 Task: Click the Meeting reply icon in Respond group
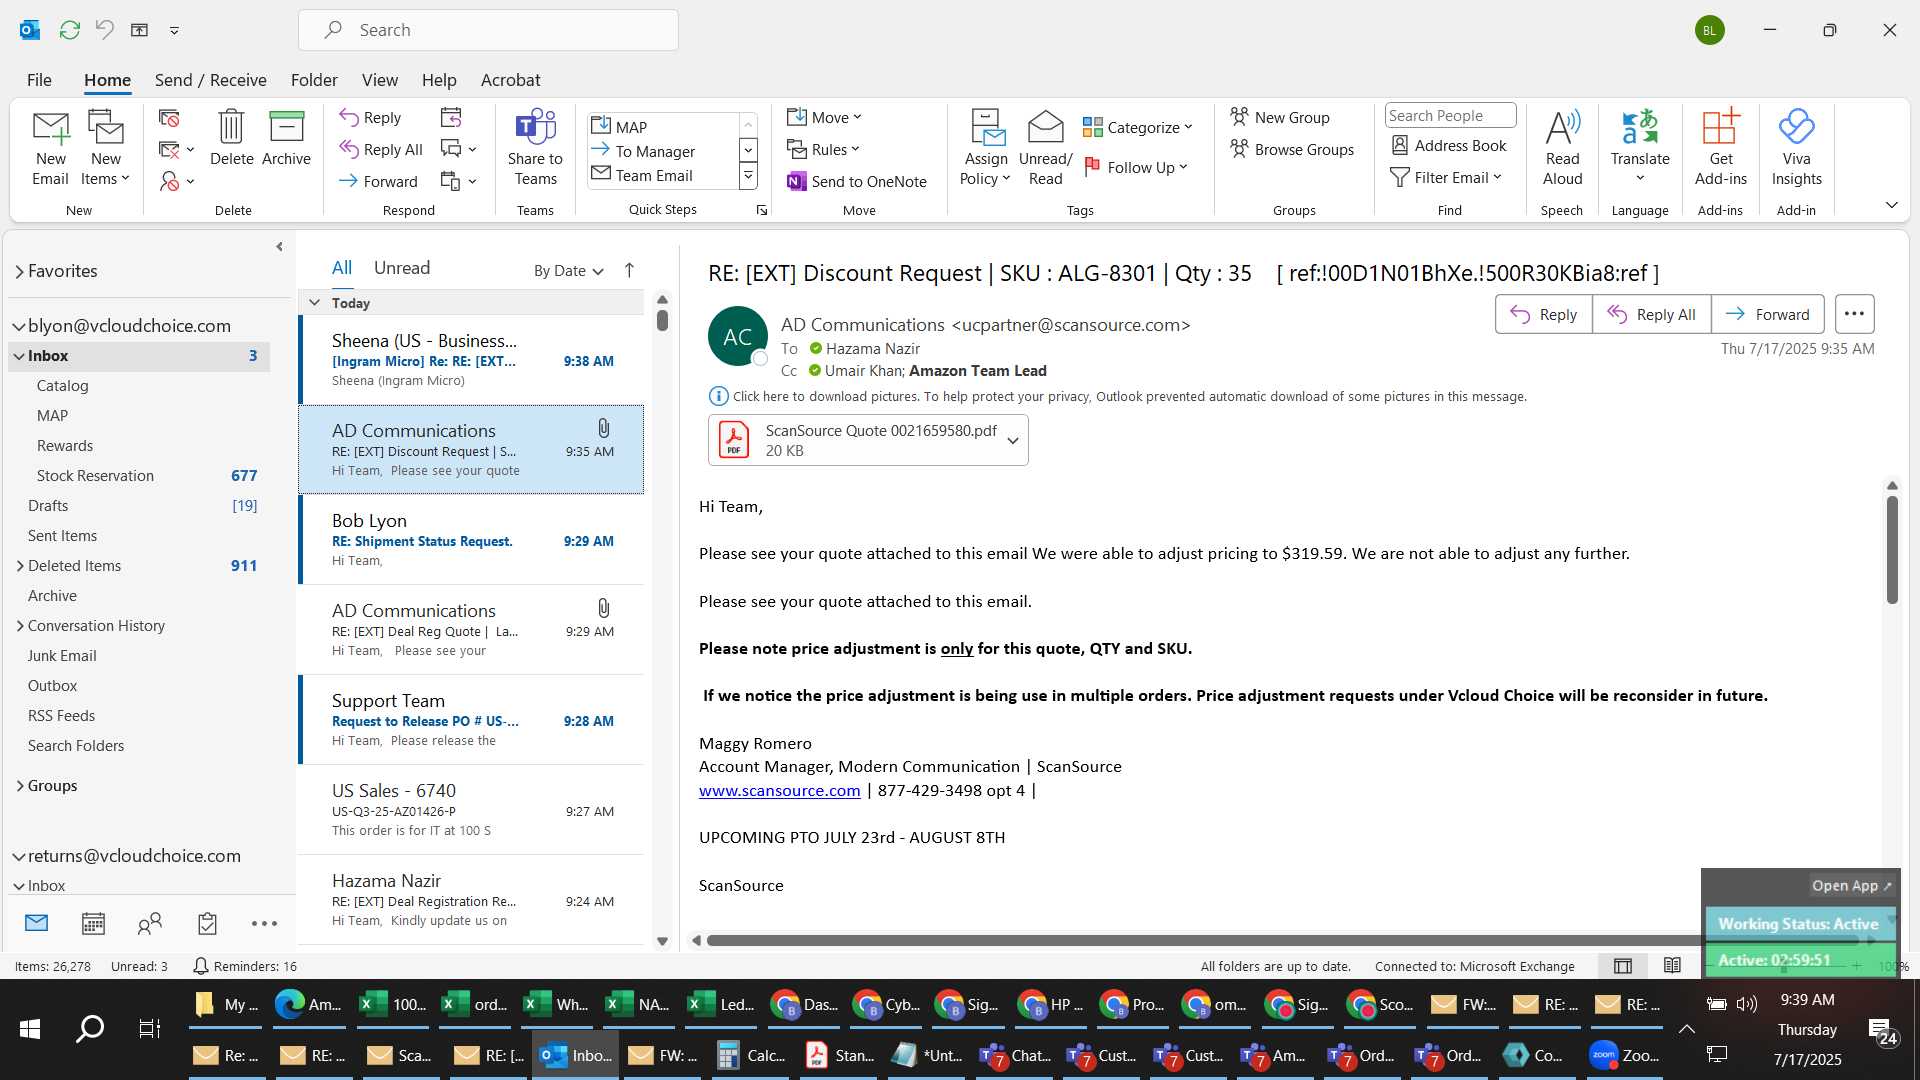(x=451, y=118)
